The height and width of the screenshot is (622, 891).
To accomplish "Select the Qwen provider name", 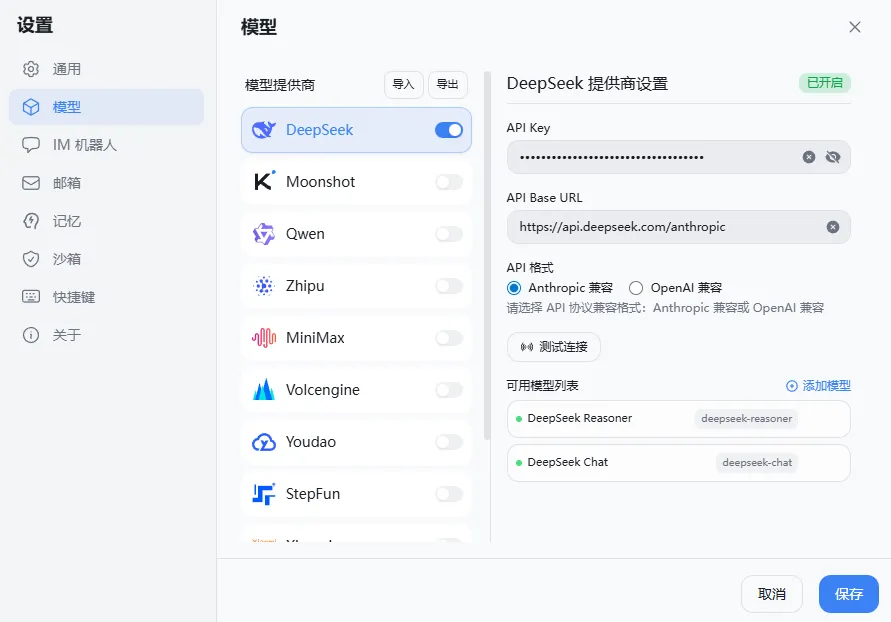I will pos(305,234).
